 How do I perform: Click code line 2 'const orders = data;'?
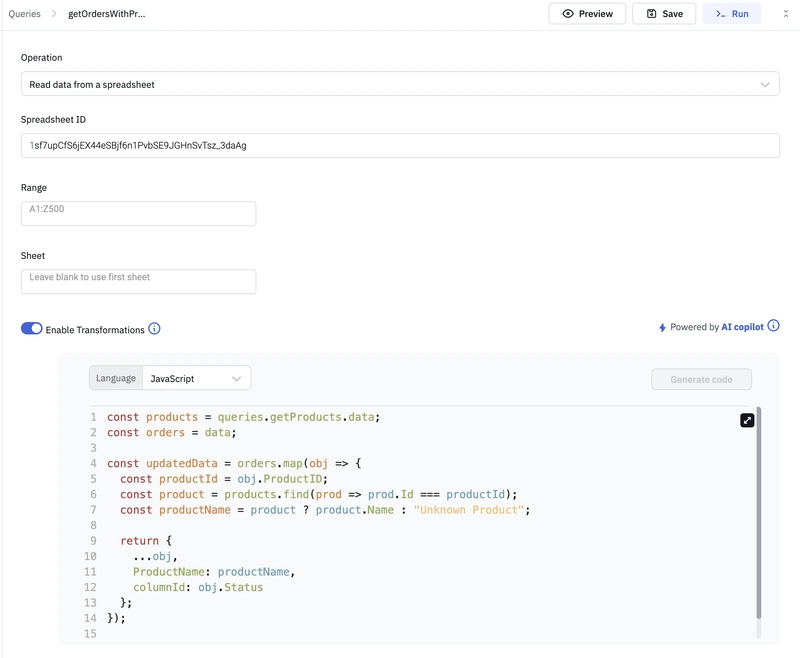click(x=171, y=433)
